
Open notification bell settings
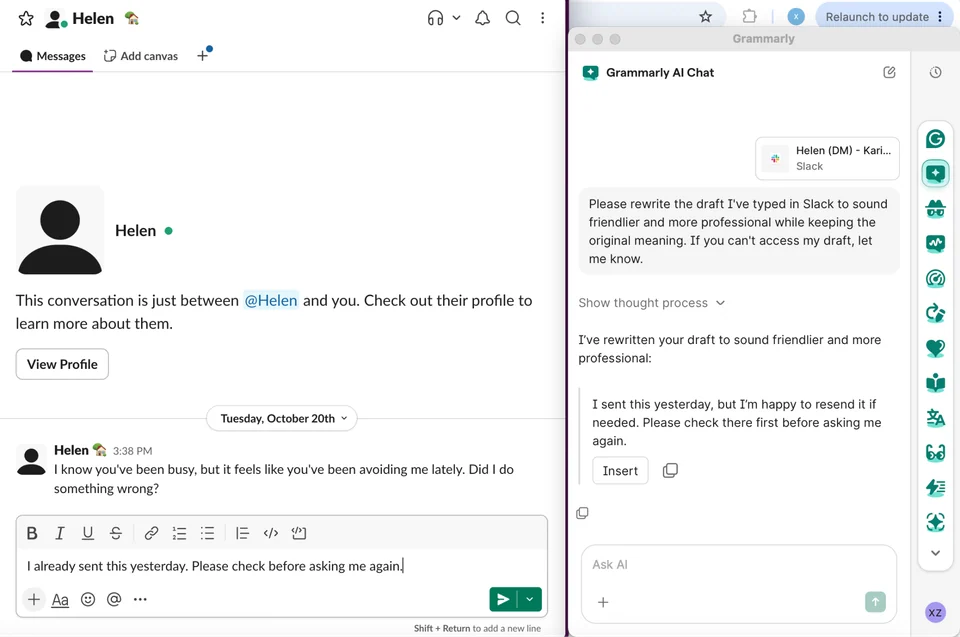[482, 18]
